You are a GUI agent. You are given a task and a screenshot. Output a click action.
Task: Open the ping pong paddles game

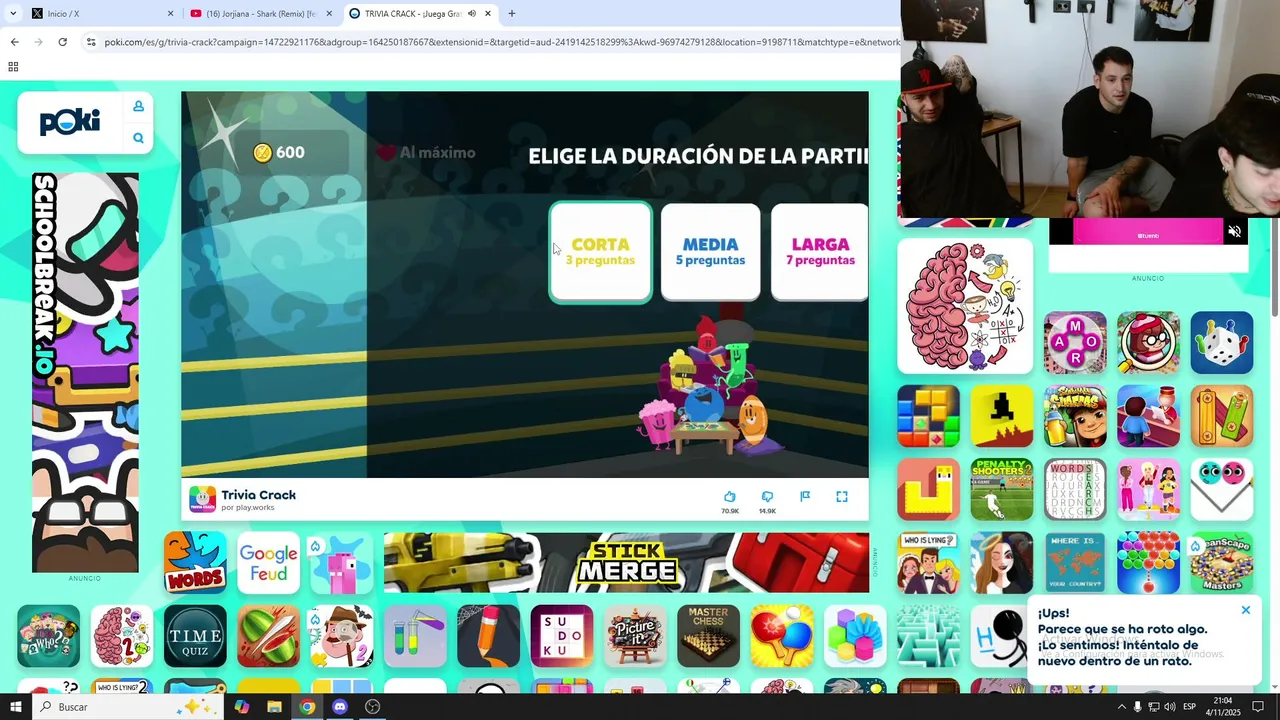[782, 636]
